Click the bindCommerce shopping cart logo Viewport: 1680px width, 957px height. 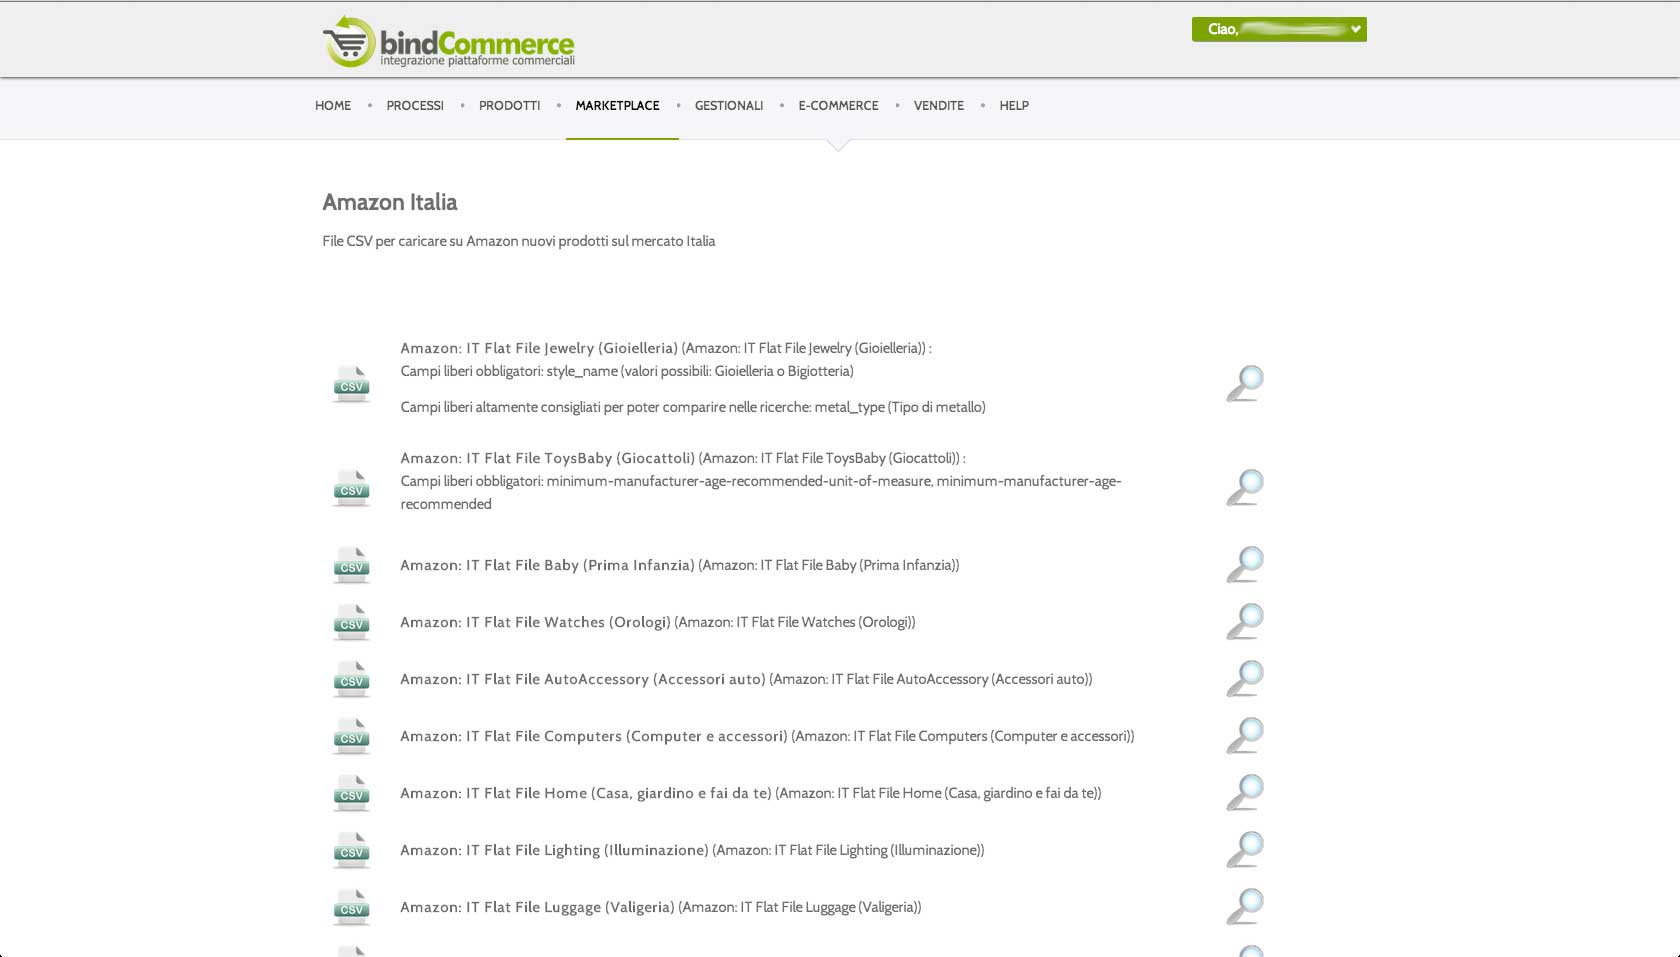pos(448,42)
